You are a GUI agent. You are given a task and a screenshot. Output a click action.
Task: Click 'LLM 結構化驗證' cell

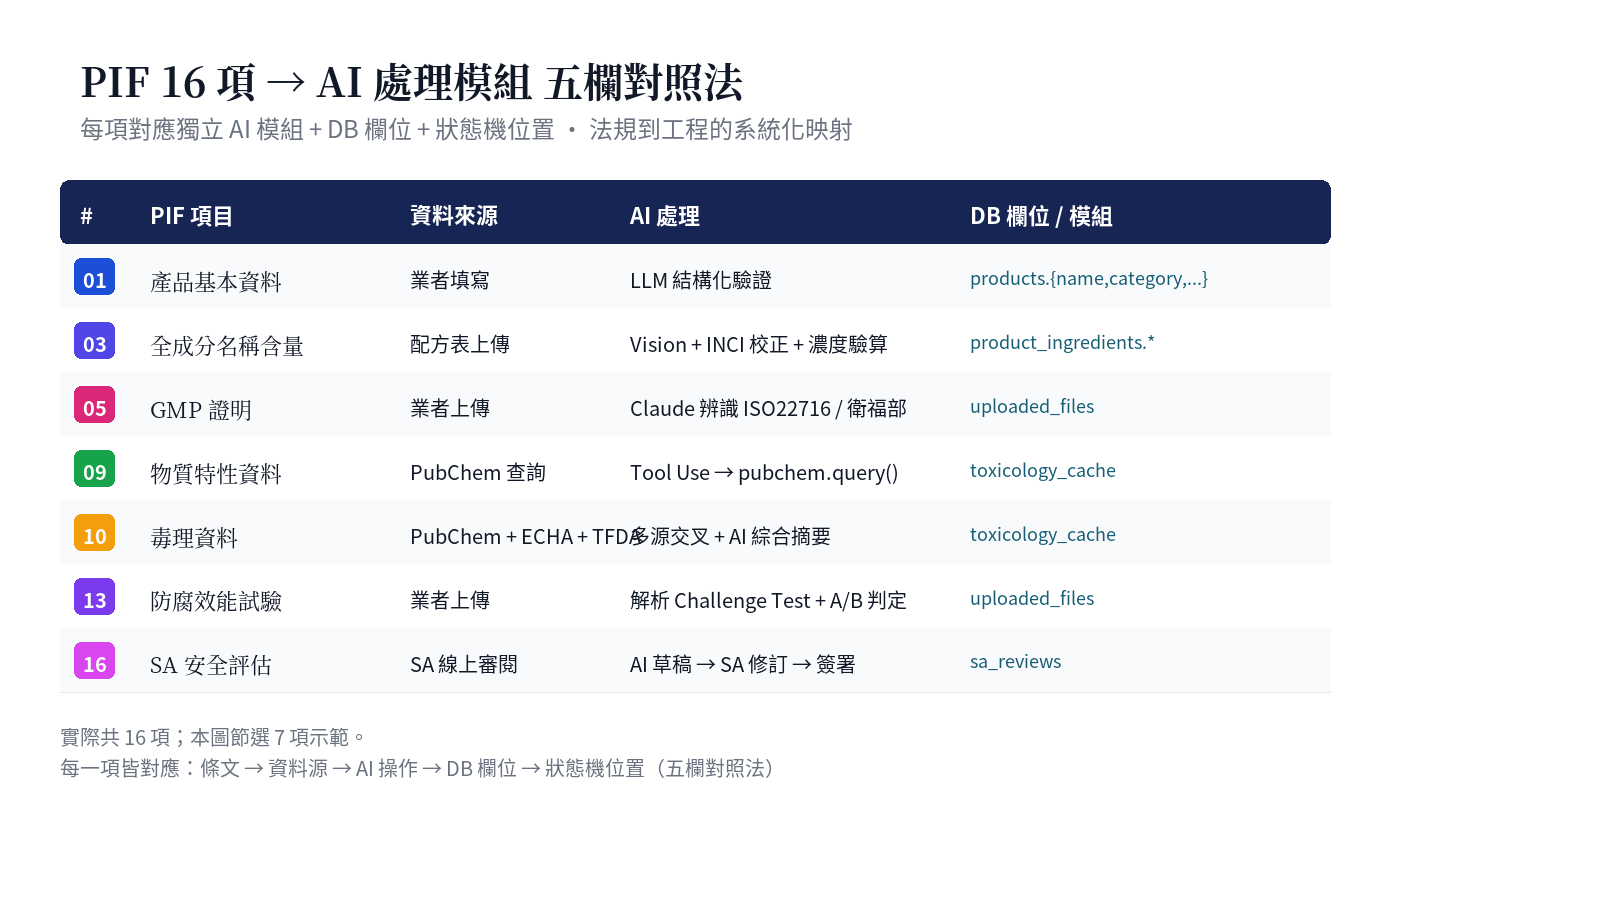pos(701,280)
